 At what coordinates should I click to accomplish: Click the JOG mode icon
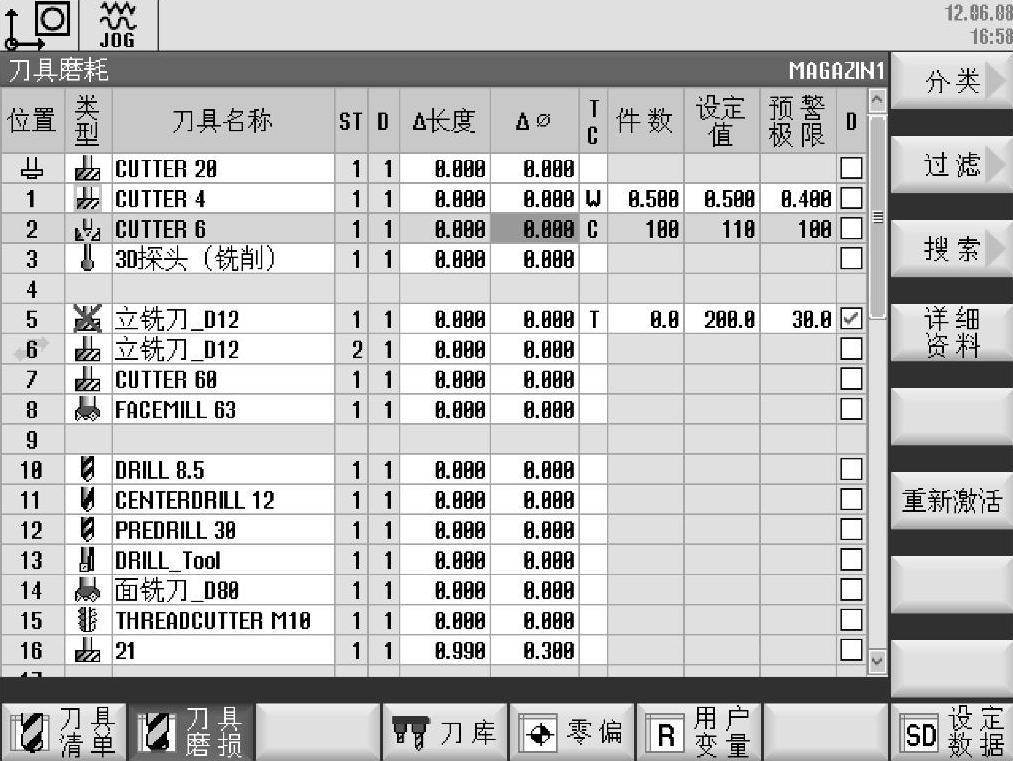(x=119, y=26)
